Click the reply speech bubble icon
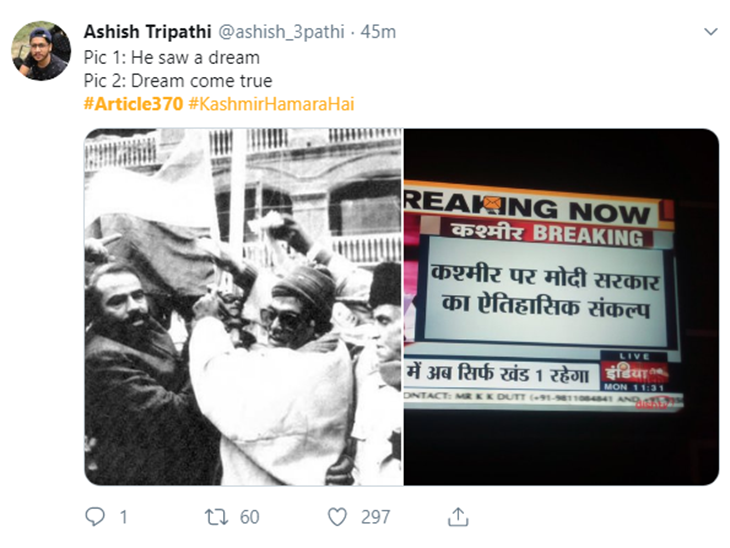The image size is (730, 548). (x=95, y=516)
